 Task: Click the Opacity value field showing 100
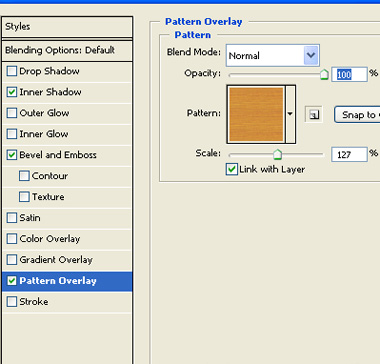(x=349, y=74)
